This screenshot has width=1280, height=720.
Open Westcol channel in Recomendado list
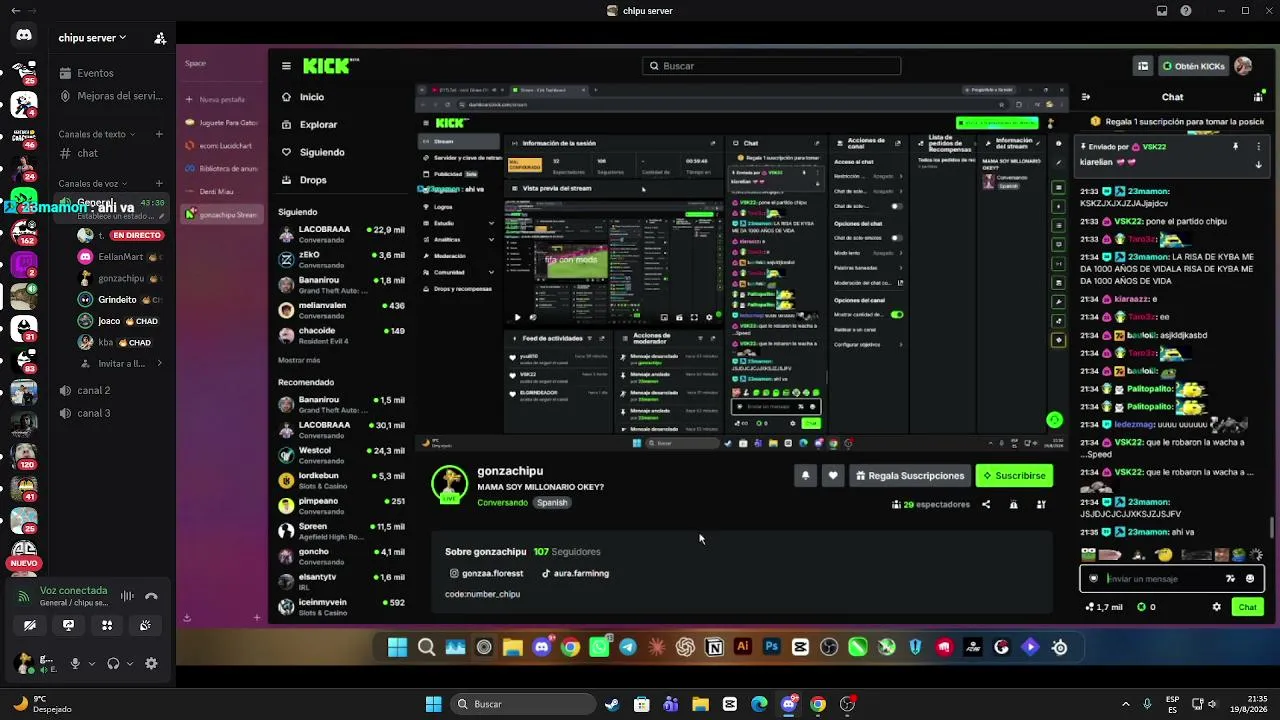[x=342, y=455]
